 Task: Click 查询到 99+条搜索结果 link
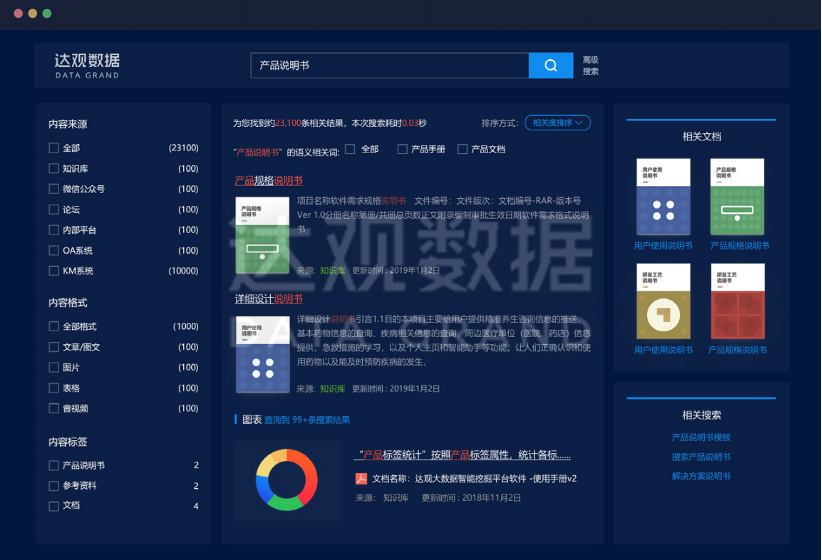click(x=307, y=420)
